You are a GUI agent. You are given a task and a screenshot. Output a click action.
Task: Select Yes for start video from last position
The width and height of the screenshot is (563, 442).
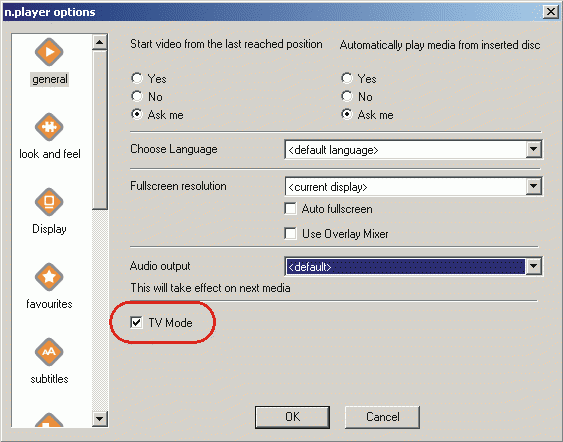(137, 78)
